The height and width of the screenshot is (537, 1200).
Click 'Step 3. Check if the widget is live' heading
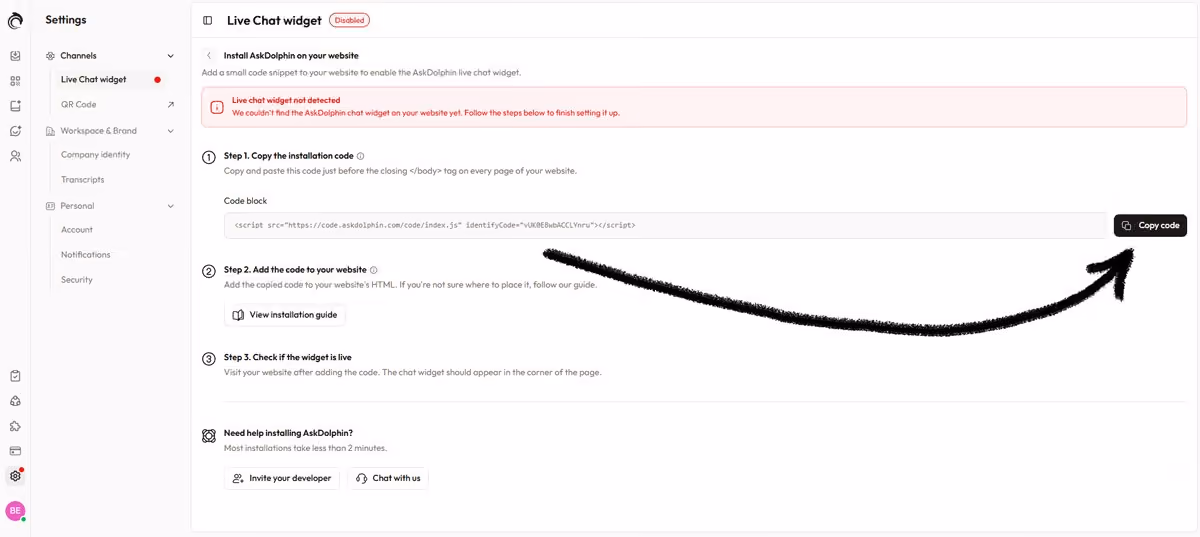coord(288,357)
